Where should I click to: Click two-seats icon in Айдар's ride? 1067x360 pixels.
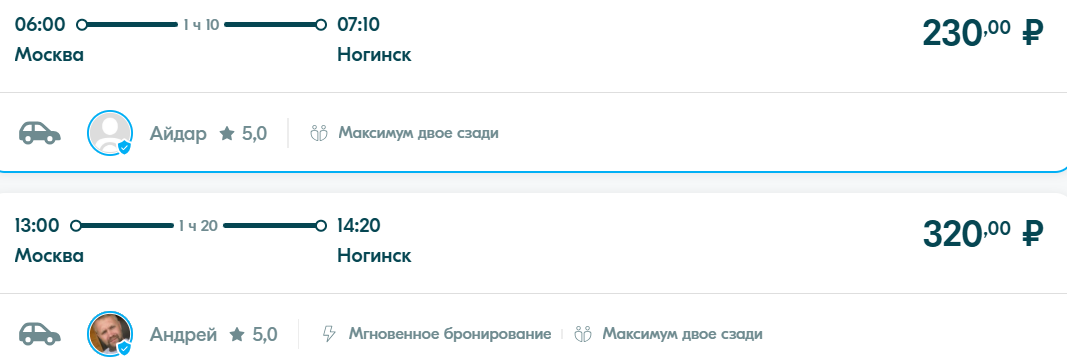318,133
